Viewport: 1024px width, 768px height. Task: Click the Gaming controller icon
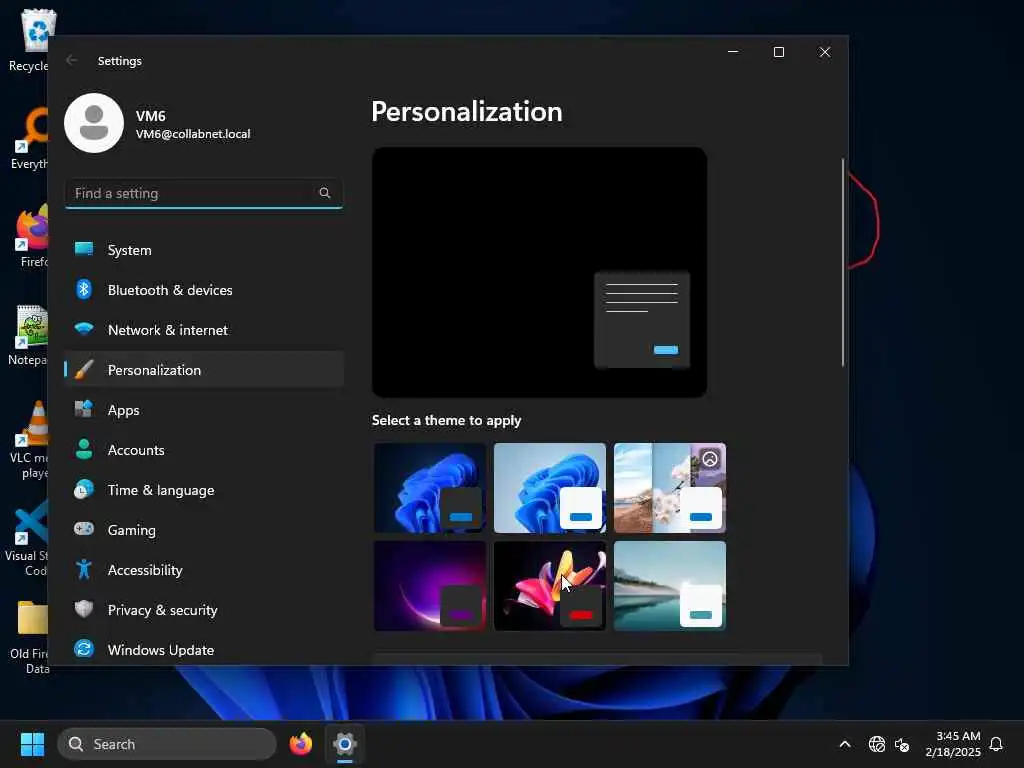coord(84,528)
